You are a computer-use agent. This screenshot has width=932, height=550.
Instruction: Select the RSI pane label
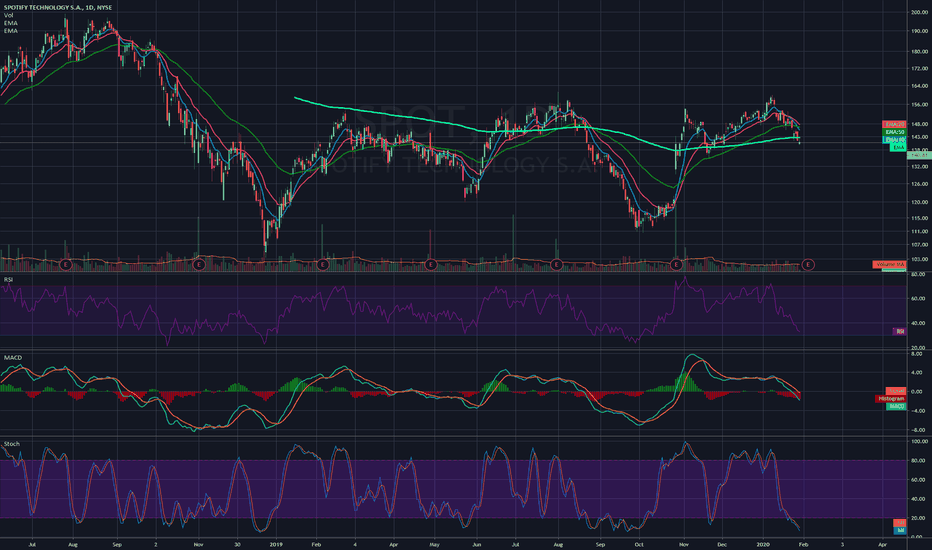[8, 279]
